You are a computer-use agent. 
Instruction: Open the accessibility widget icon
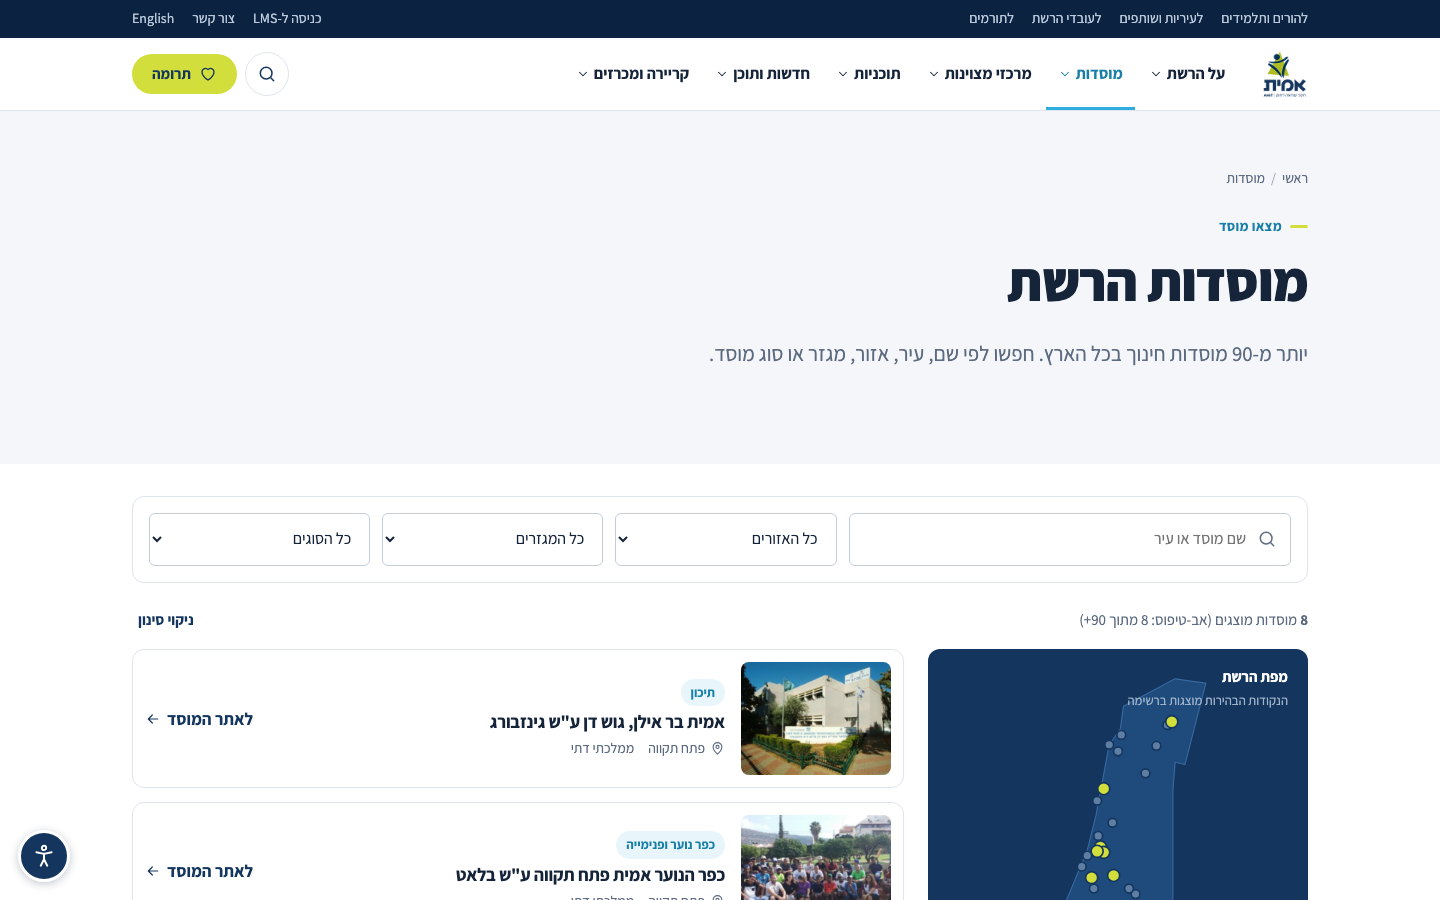pyautogui.click(x=44, y=856)
